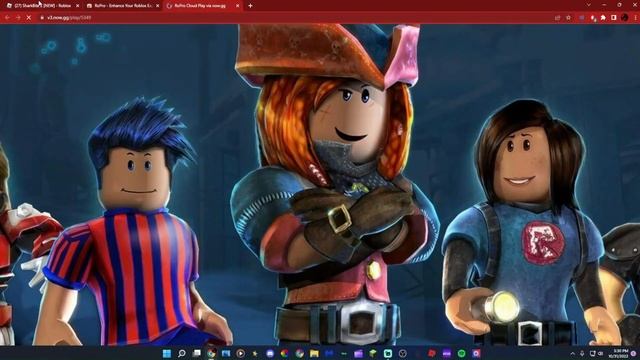Open the Chrome profile avatar menu
This screenshot has width=640, height=360.
point(624,18)
